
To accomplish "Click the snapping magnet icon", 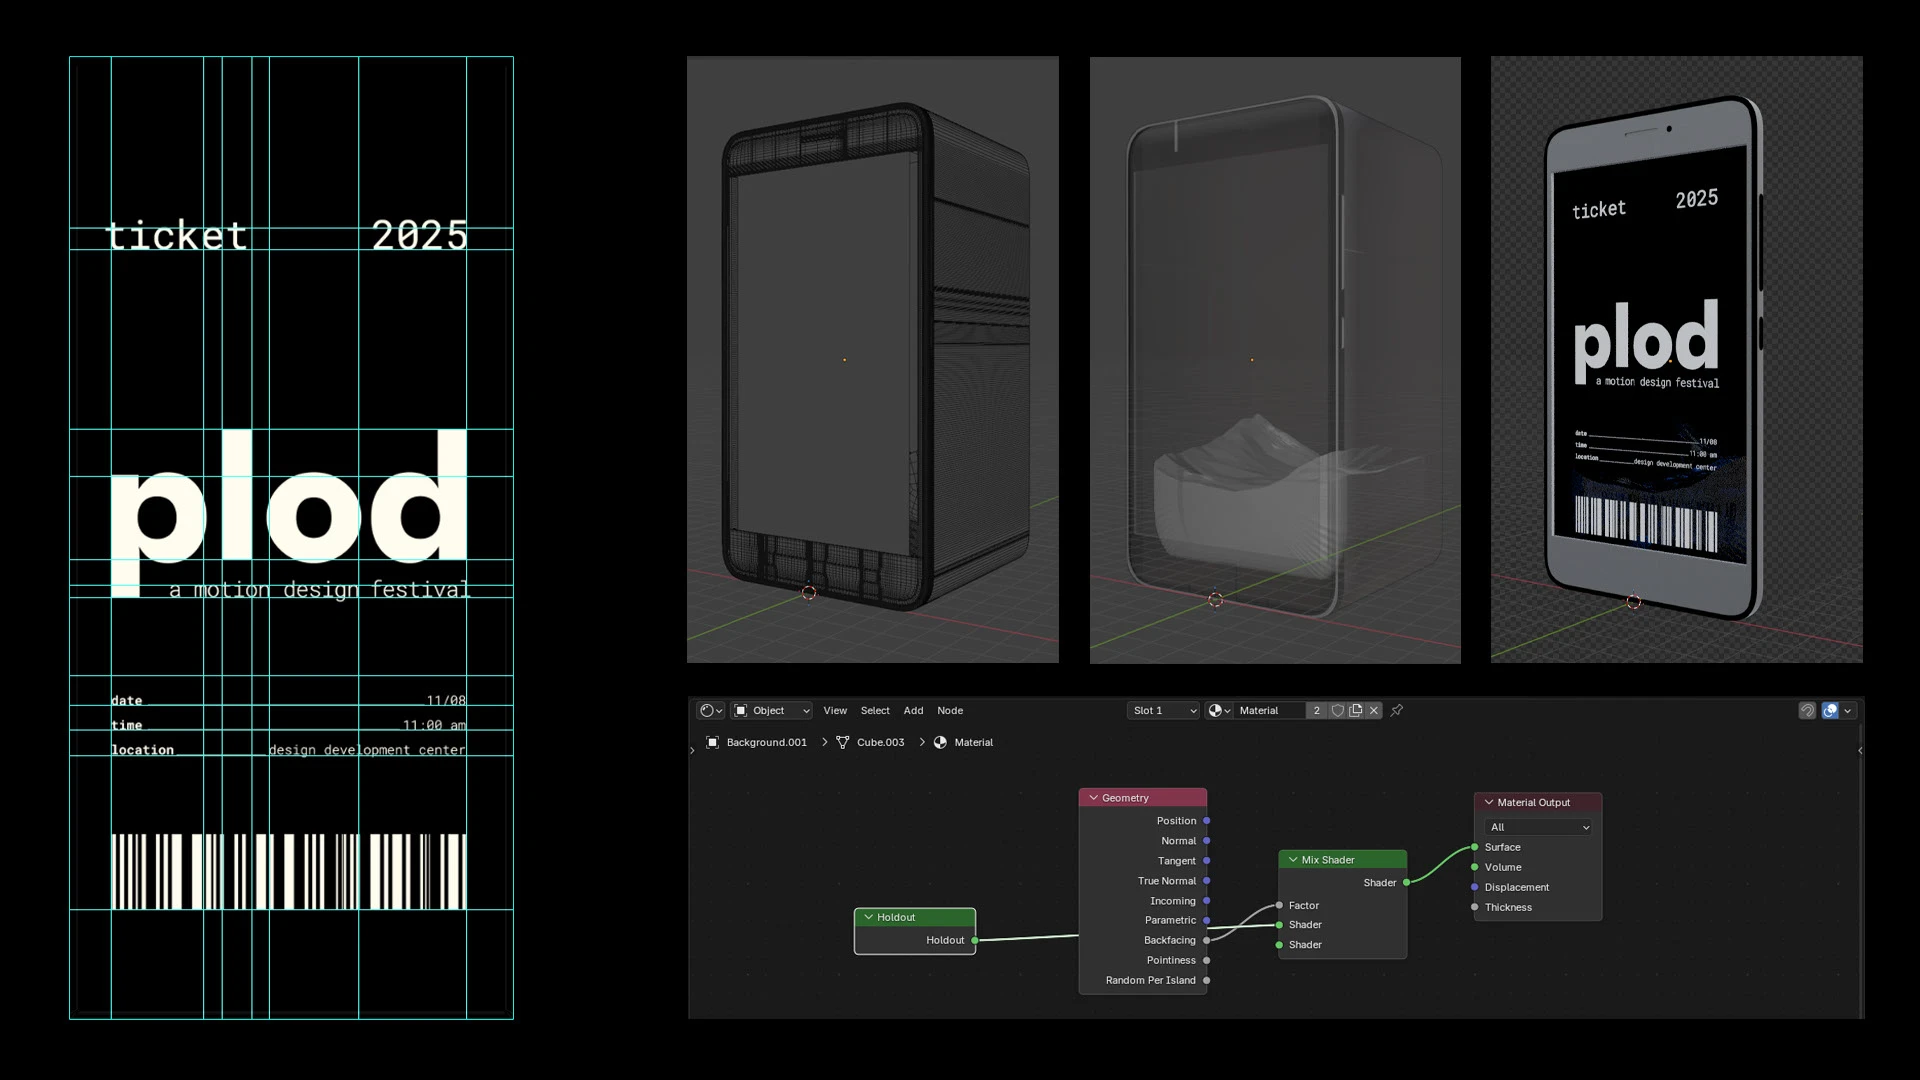I will (x=1807, y=710).
